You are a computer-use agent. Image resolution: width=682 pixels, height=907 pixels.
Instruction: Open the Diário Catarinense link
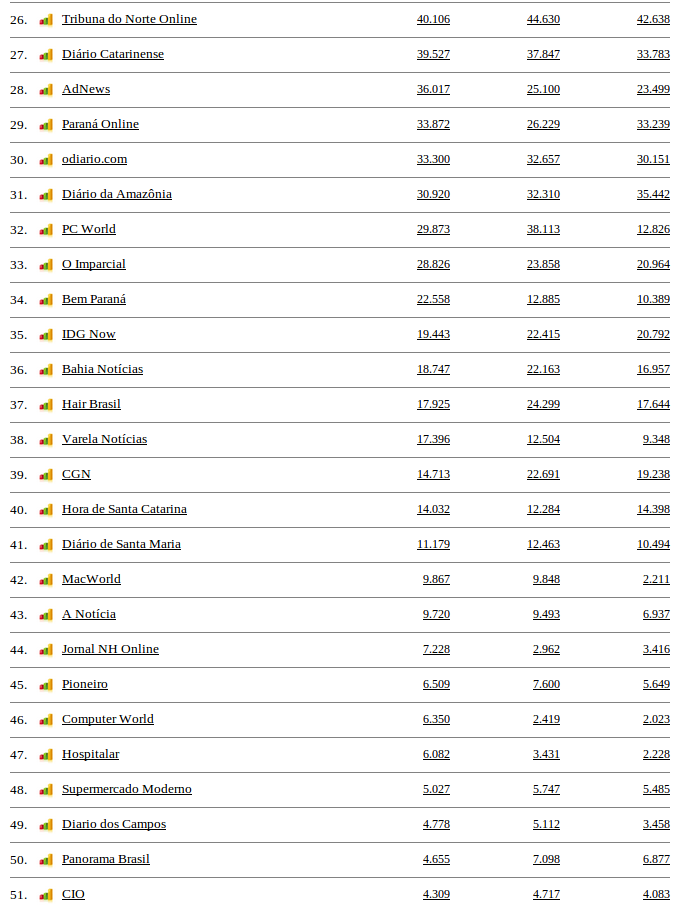113,54
